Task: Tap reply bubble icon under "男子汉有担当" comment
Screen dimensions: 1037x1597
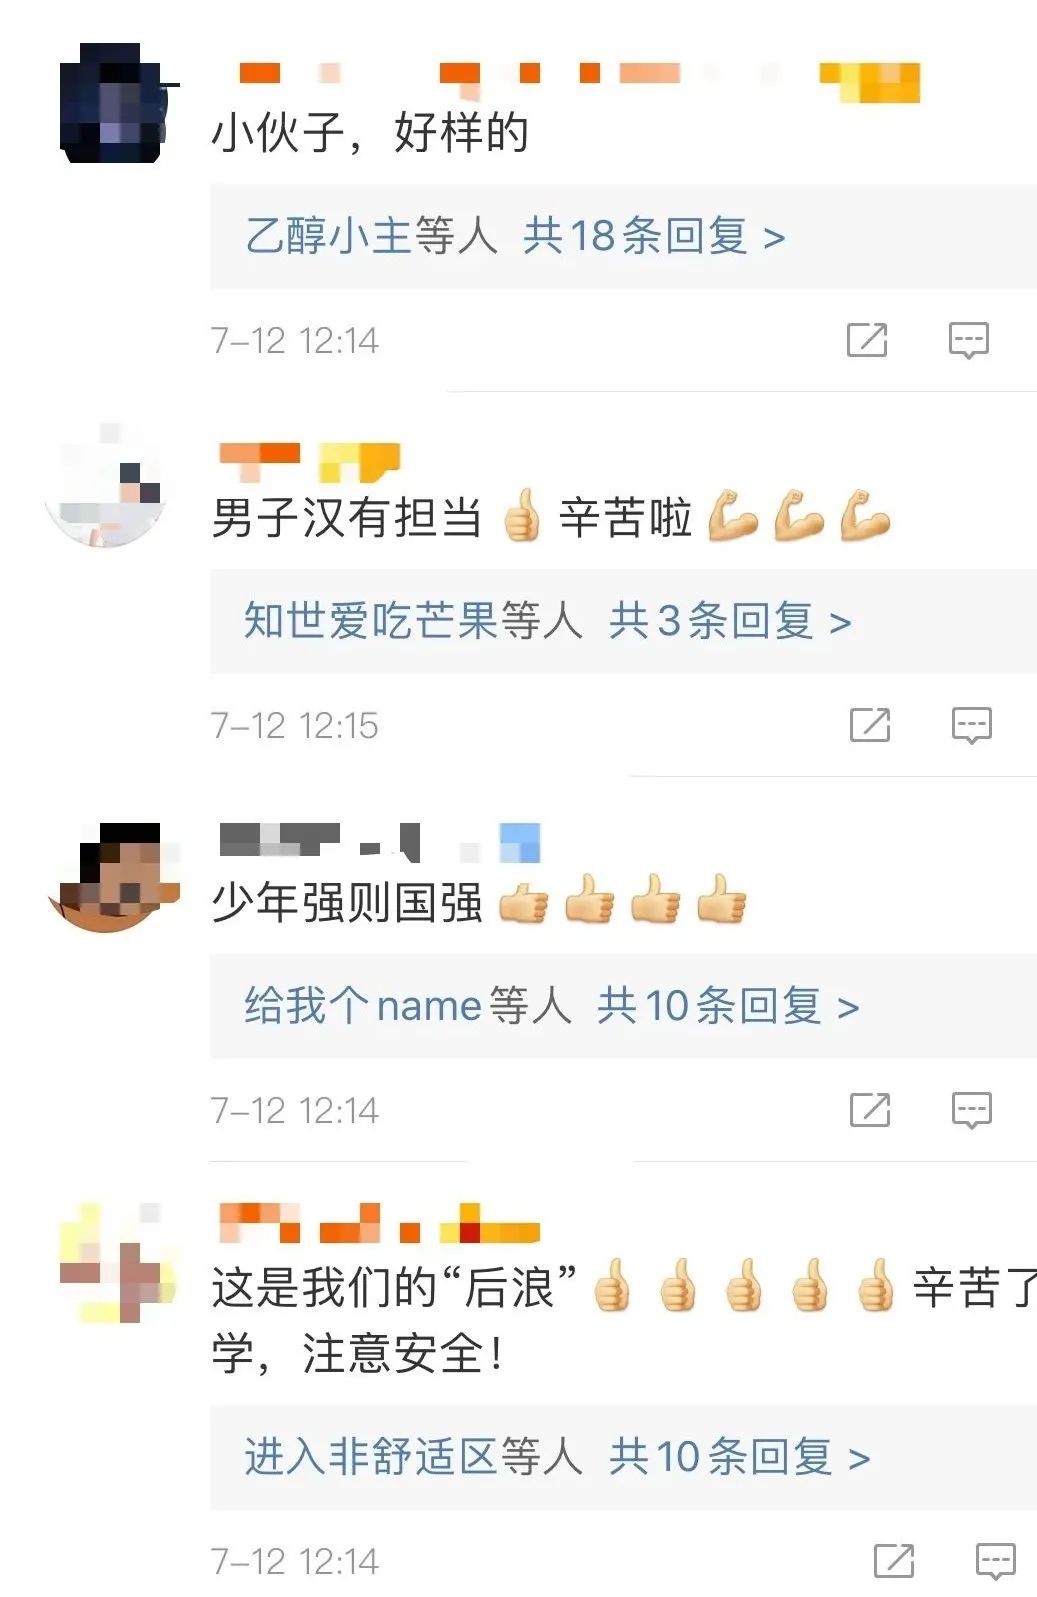Action: (x=971, y=725)
